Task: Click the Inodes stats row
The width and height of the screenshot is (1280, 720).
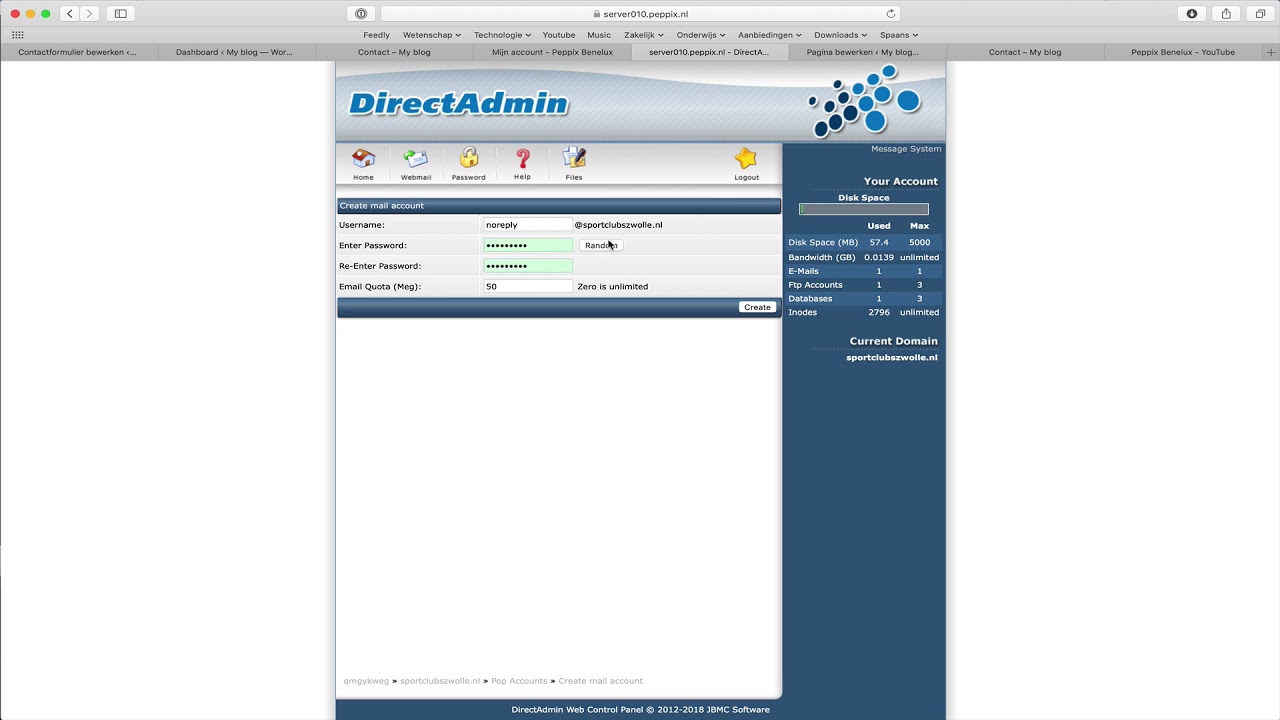Action: (x=864, y=312)
